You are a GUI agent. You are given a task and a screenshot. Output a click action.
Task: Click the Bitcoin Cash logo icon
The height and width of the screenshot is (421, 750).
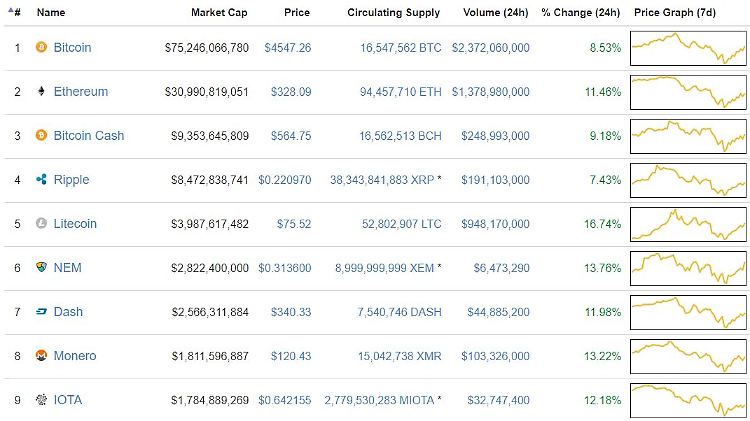click(x=42, y=135)
